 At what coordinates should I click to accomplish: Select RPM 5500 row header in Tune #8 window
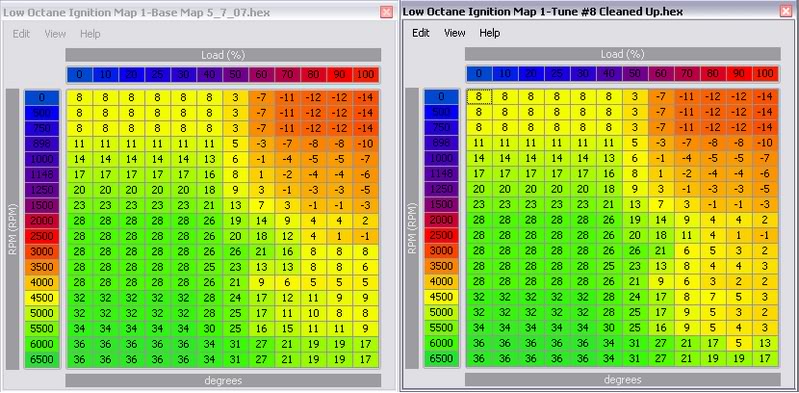click(441, 328)
